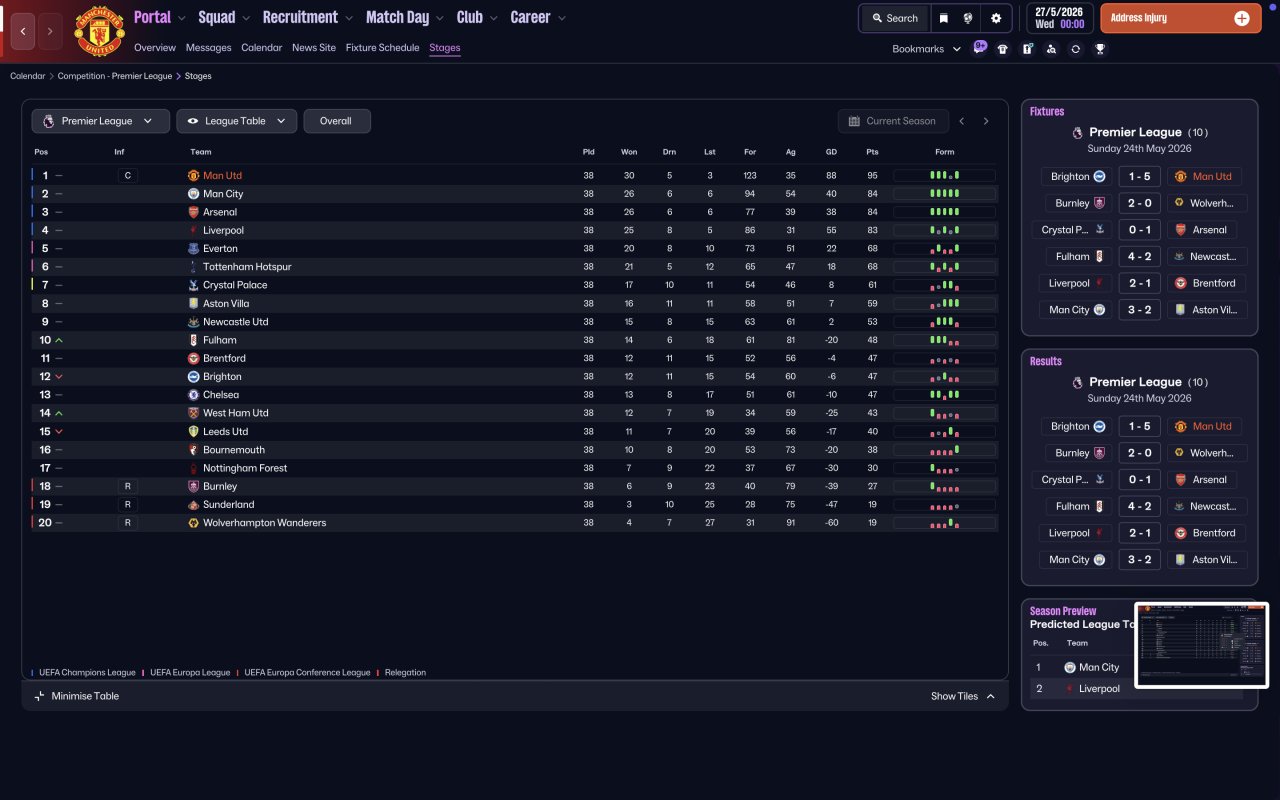Click the plus icon on Address Injury

tap(1241, 18)
